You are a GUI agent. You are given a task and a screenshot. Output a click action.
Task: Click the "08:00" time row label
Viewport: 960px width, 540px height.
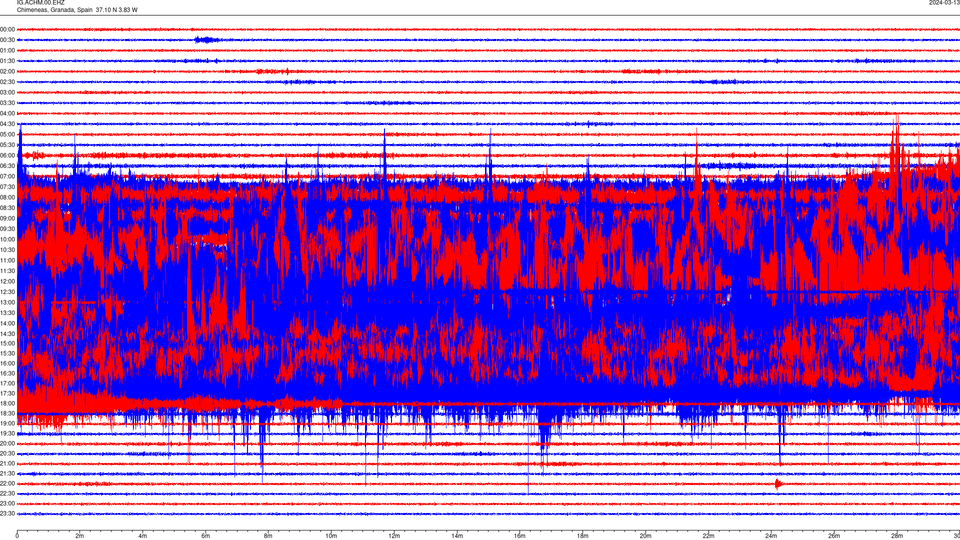(x=7, y=197)
